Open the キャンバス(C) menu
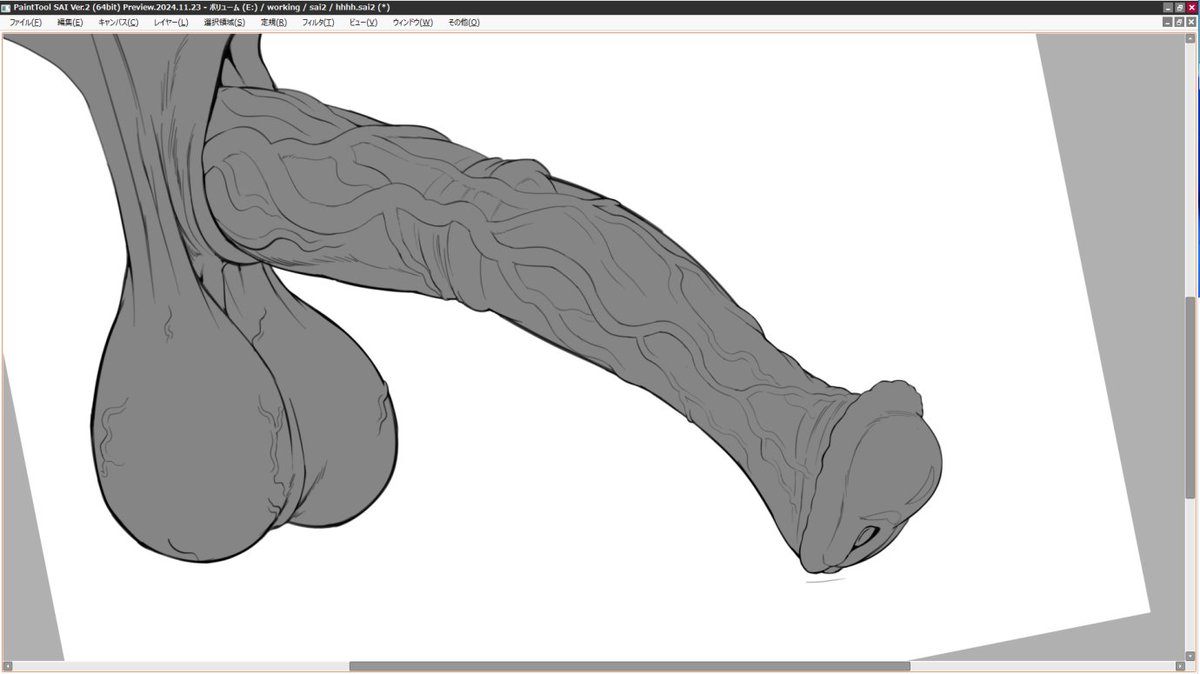 click(x=118, y=22)
